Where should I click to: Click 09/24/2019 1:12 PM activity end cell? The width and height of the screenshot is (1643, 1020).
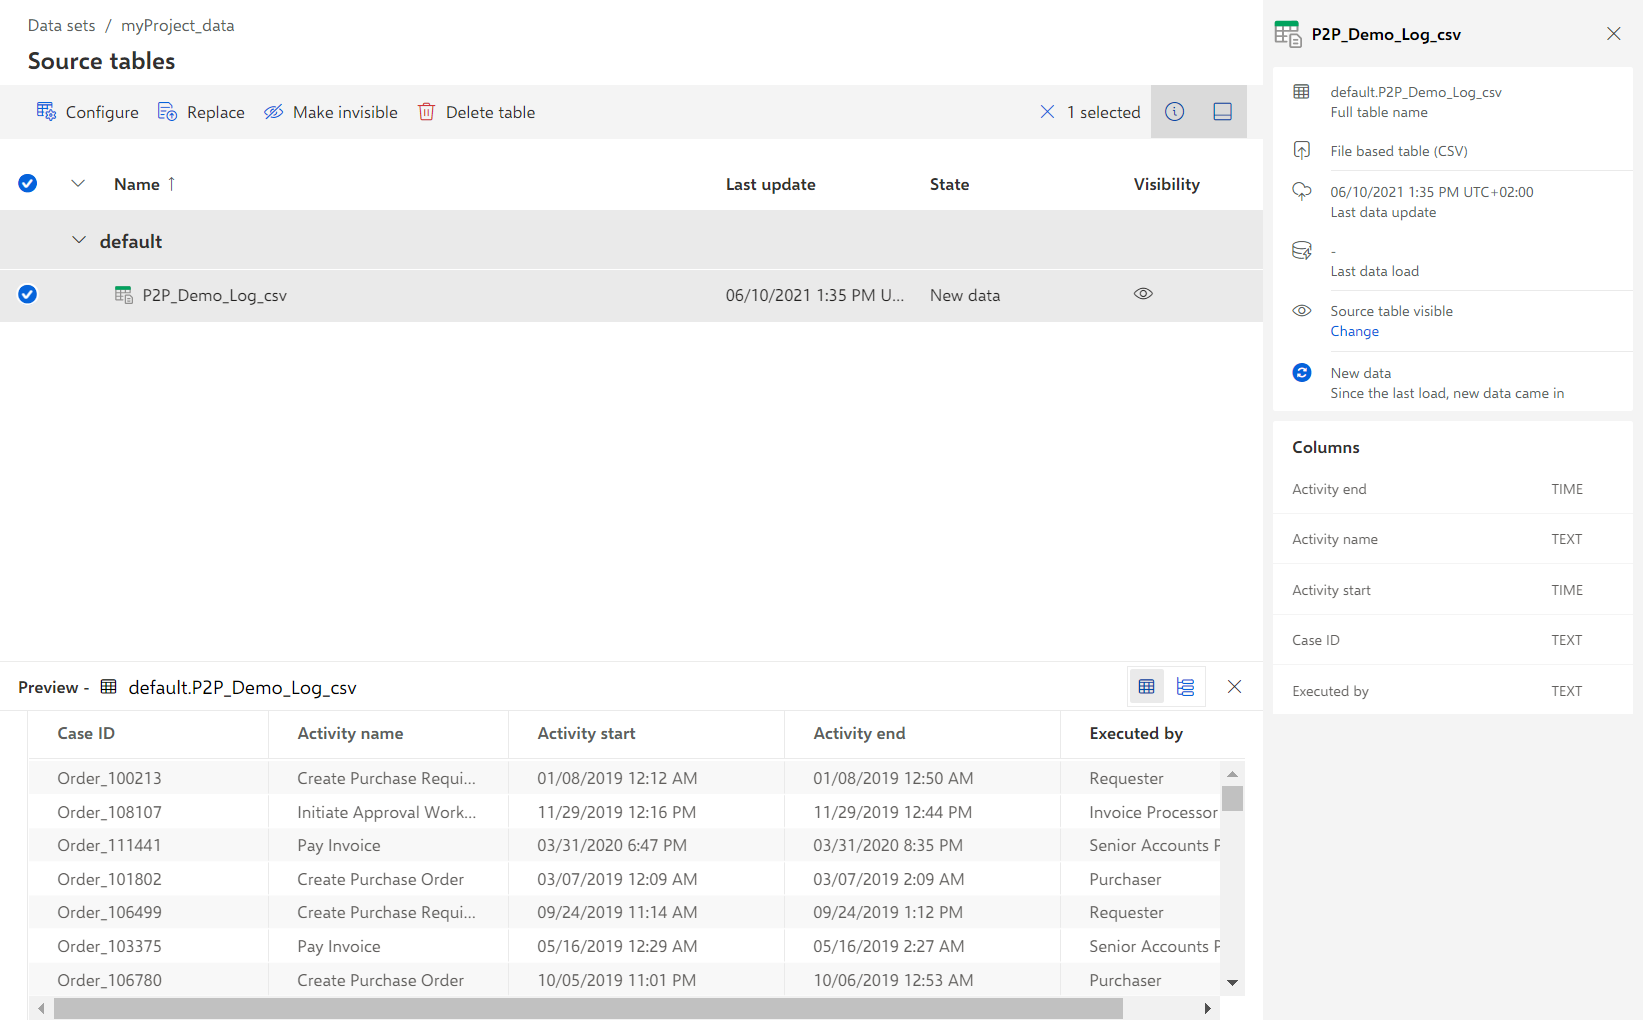click(x=888, y=912)
